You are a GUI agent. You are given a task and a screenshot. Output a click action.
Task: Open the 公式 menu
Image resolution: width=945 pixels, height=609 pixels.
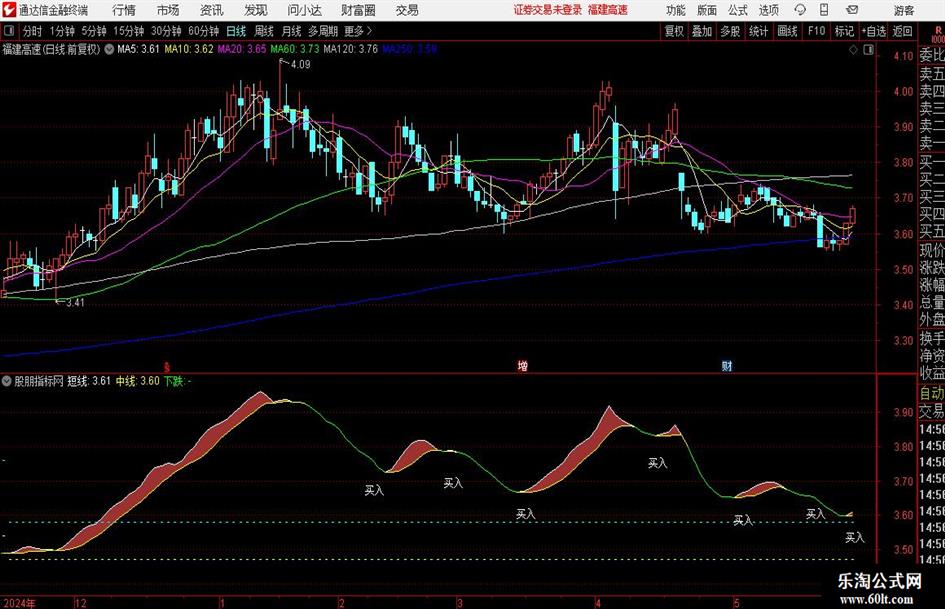(x=738, y=10)
